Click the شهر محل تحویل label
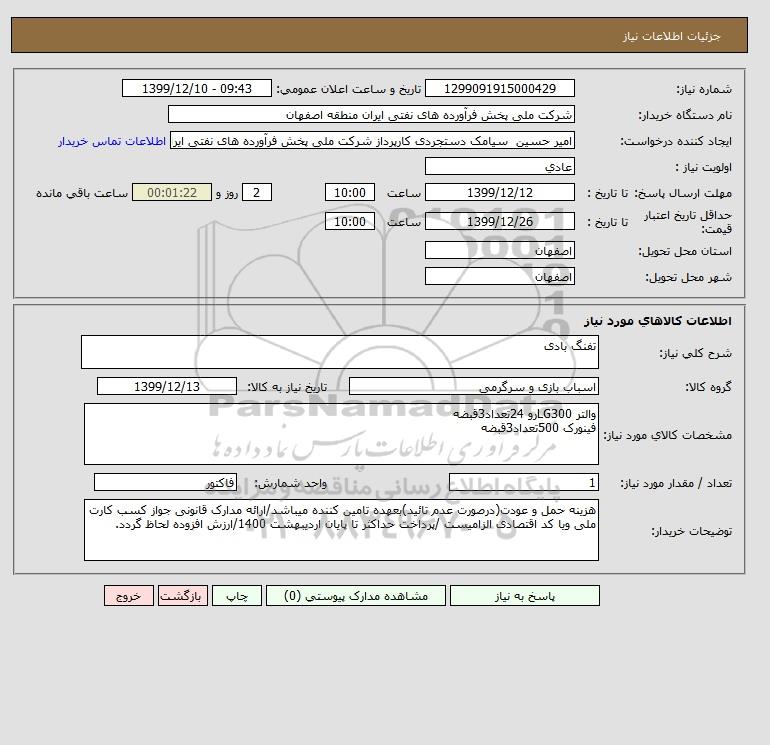The image size is (770, 745). click(x=688, y=277)
